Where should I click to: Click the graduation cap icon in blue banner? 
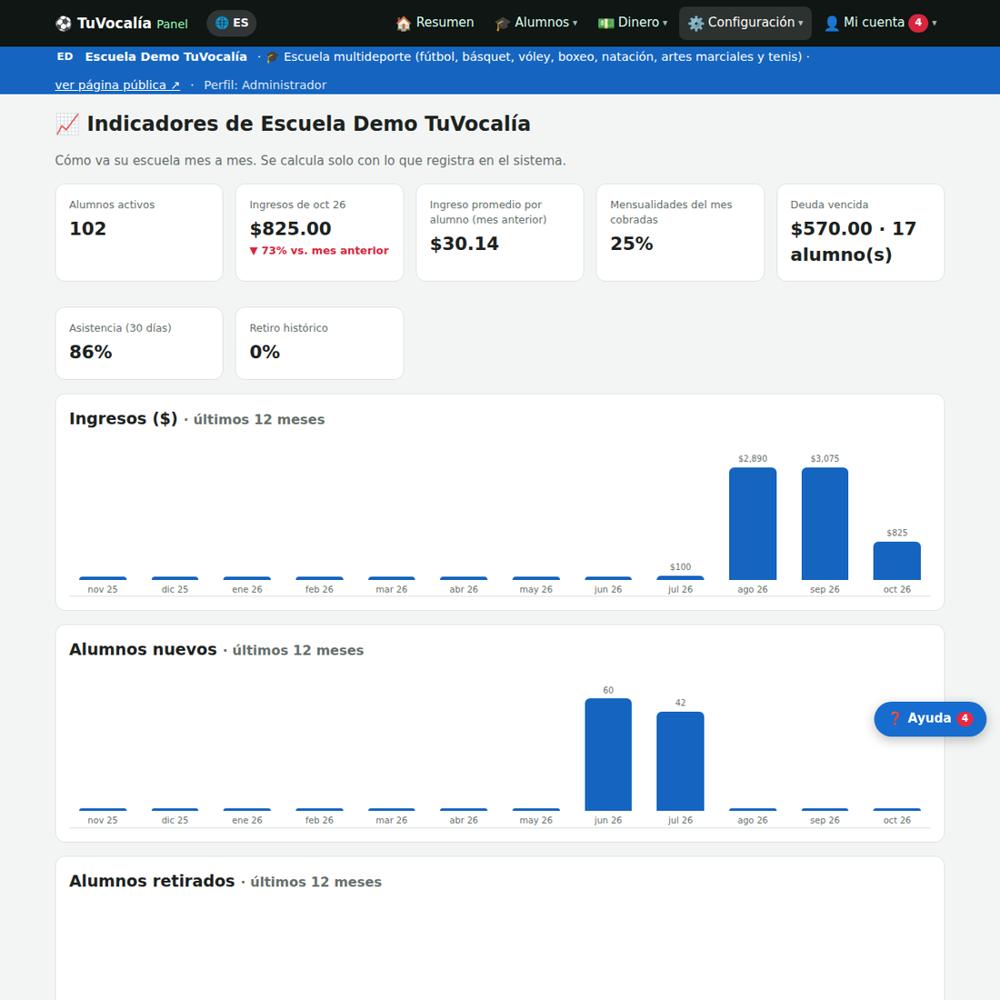[272, 57]
